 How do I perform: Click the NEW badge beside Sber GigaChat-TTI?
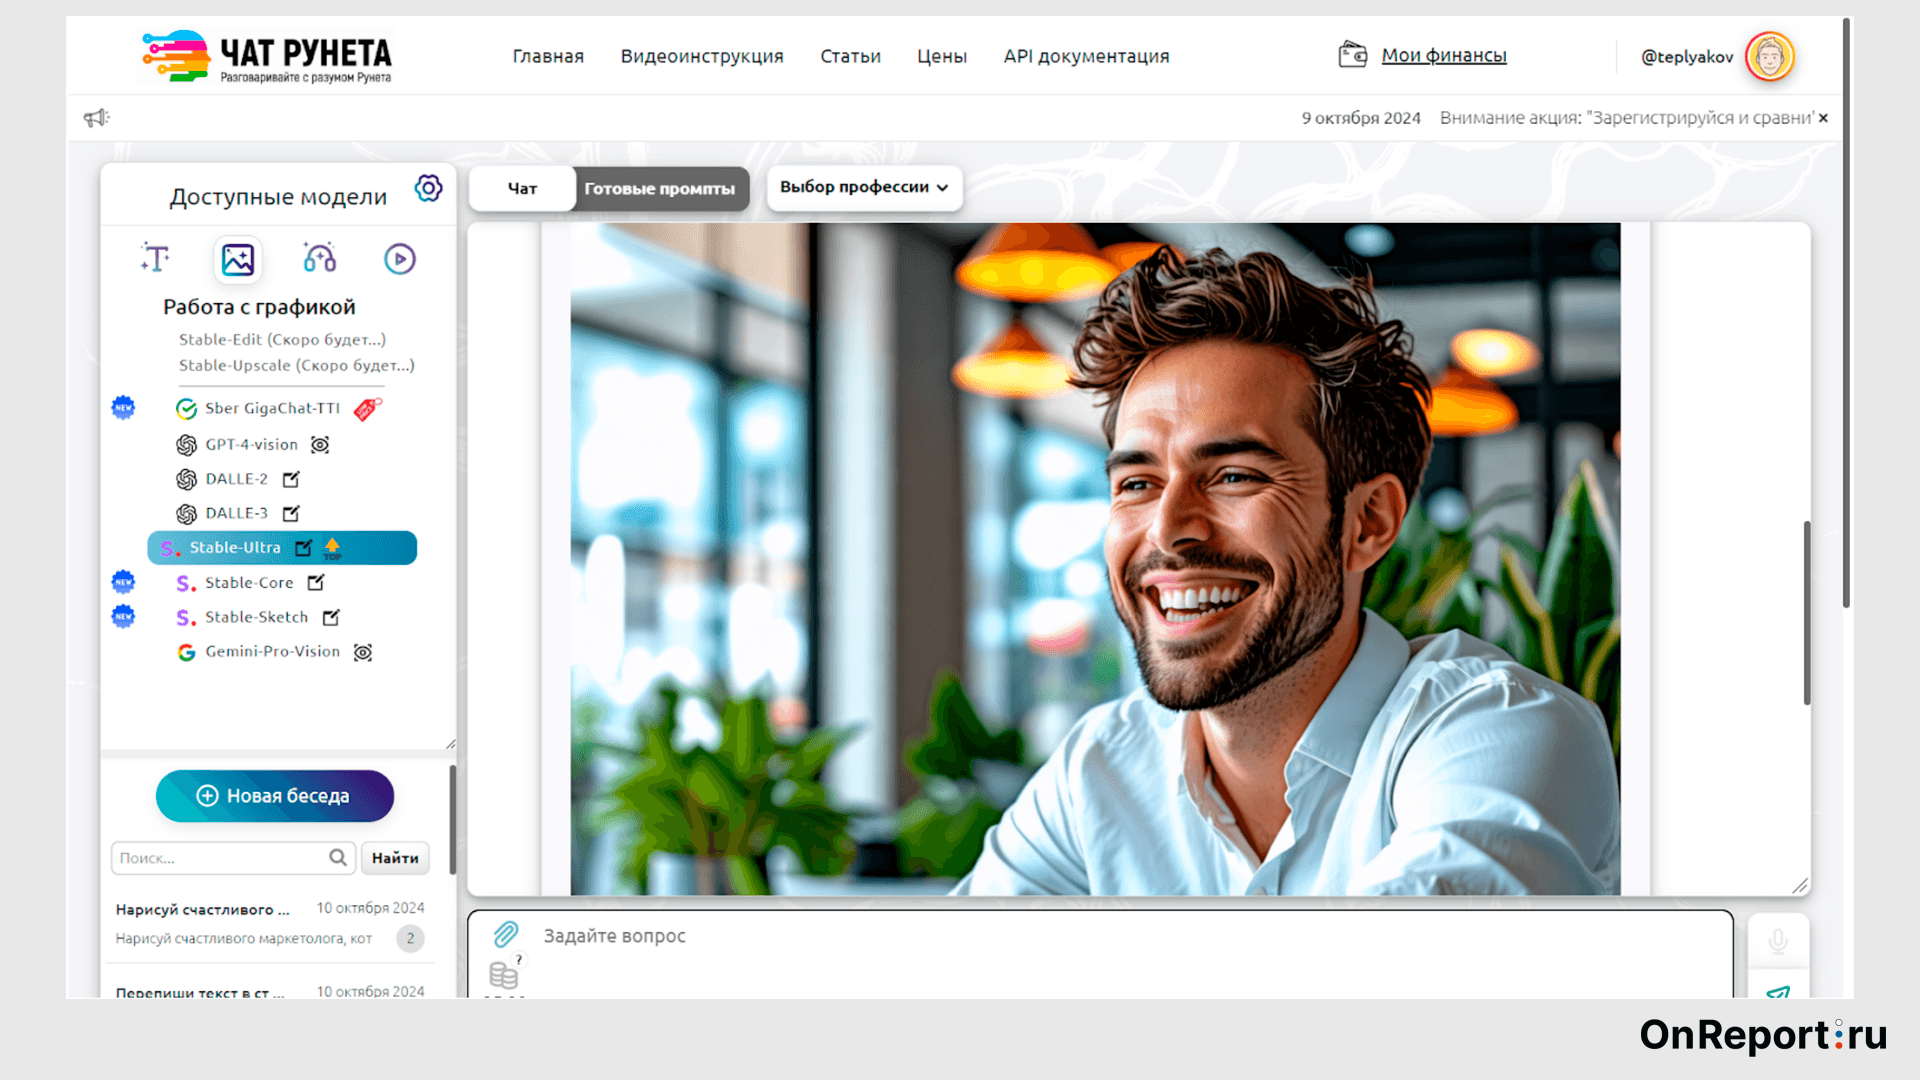pyautogui.click(x=123, y=407)
